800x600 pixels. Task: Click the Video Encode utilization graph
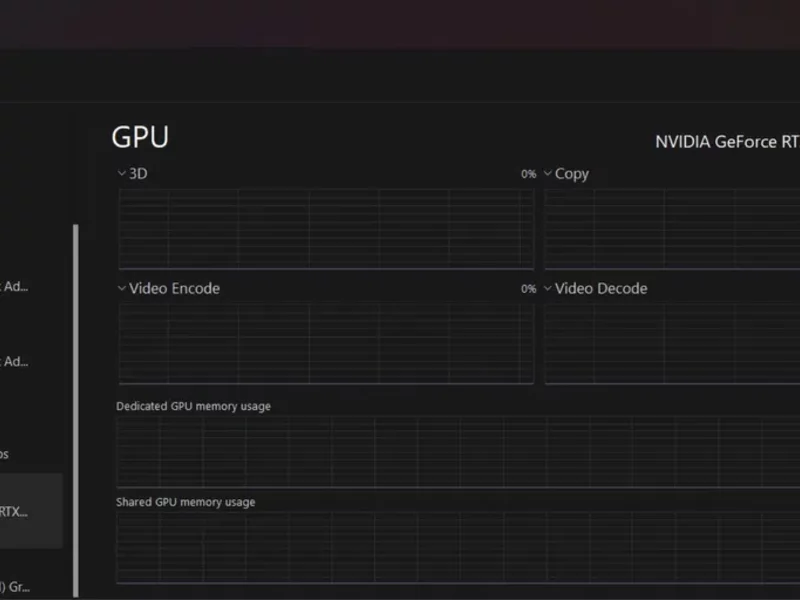[x=326, y=344]
